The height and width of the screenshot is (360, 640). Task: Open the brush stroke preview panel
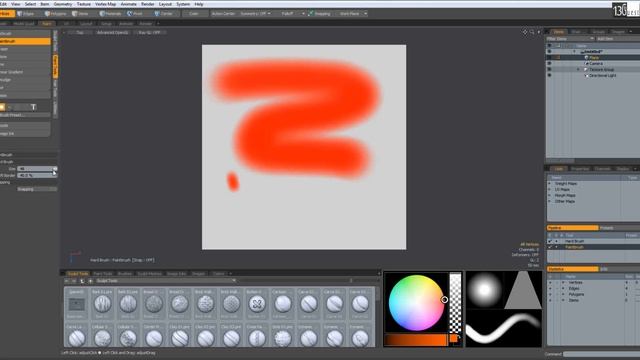(504, 328)
